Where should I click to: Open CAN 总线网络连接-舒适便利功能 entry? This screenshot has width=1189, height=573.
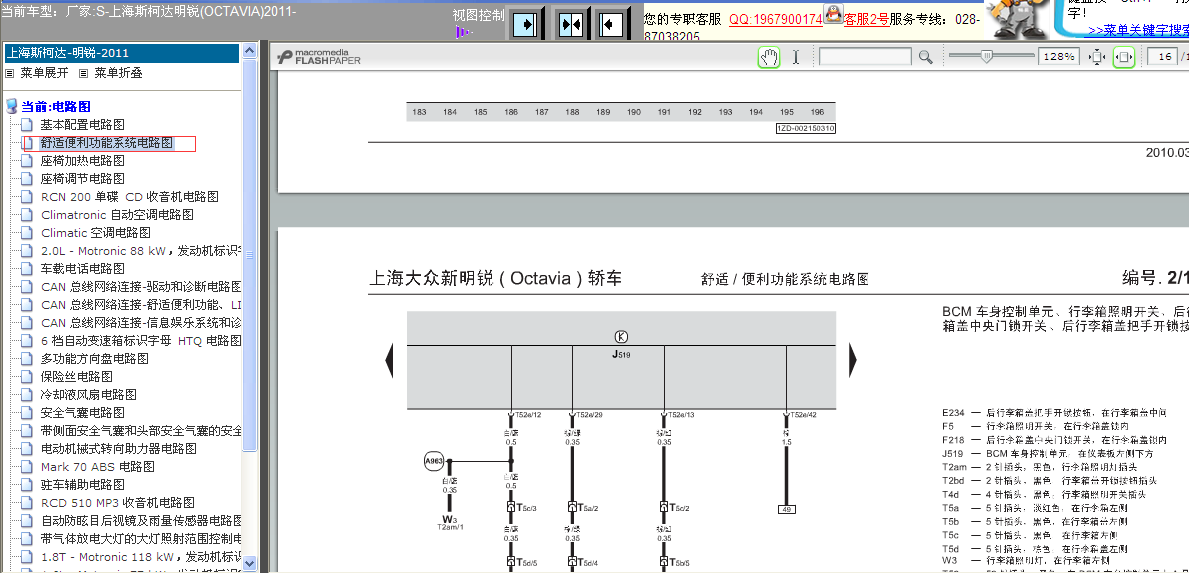[x=141, y=305]
